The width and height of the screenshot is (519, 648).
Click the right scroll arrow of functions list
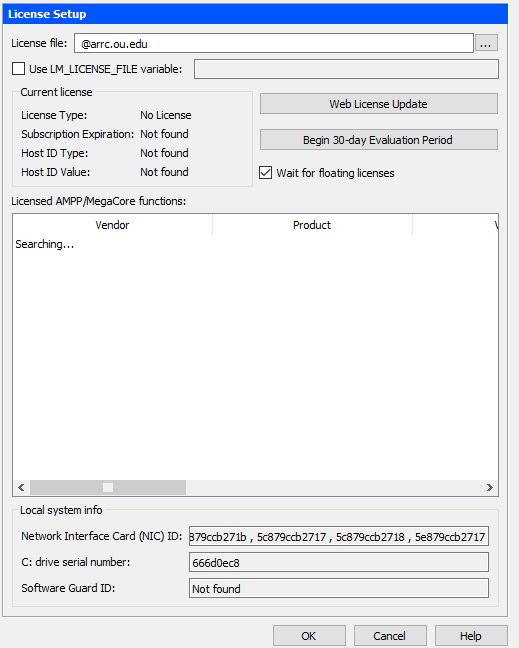point(490,488)
